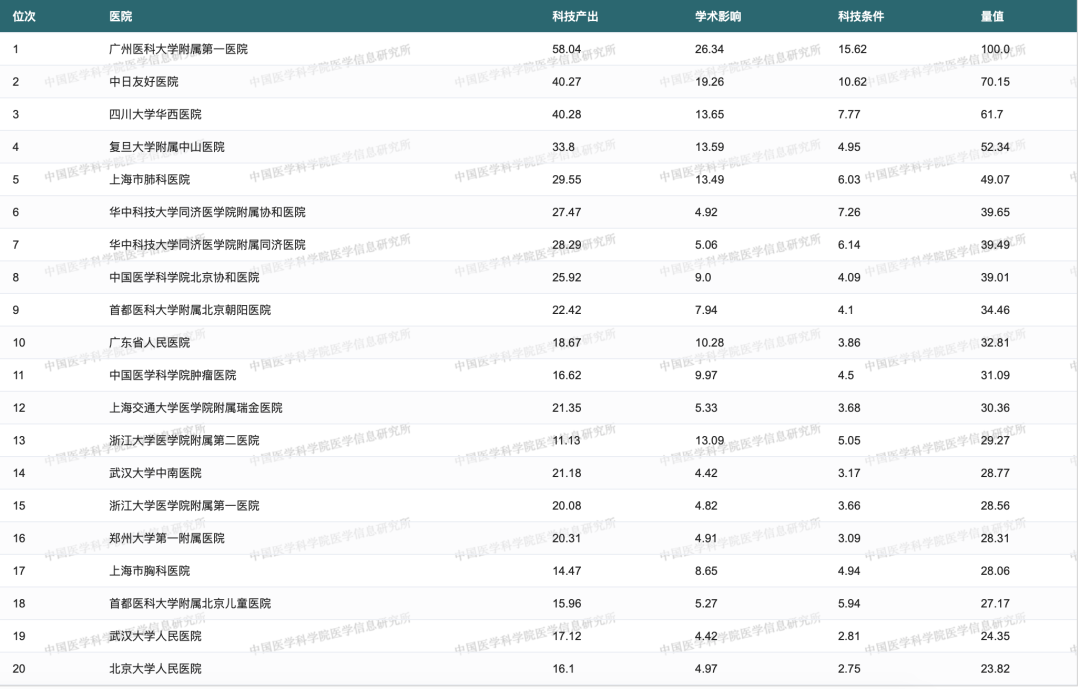Click 学术影响 value 13.65
Image resolution: width=1080 pixels, height=689 pixels.
click(709, 114)
